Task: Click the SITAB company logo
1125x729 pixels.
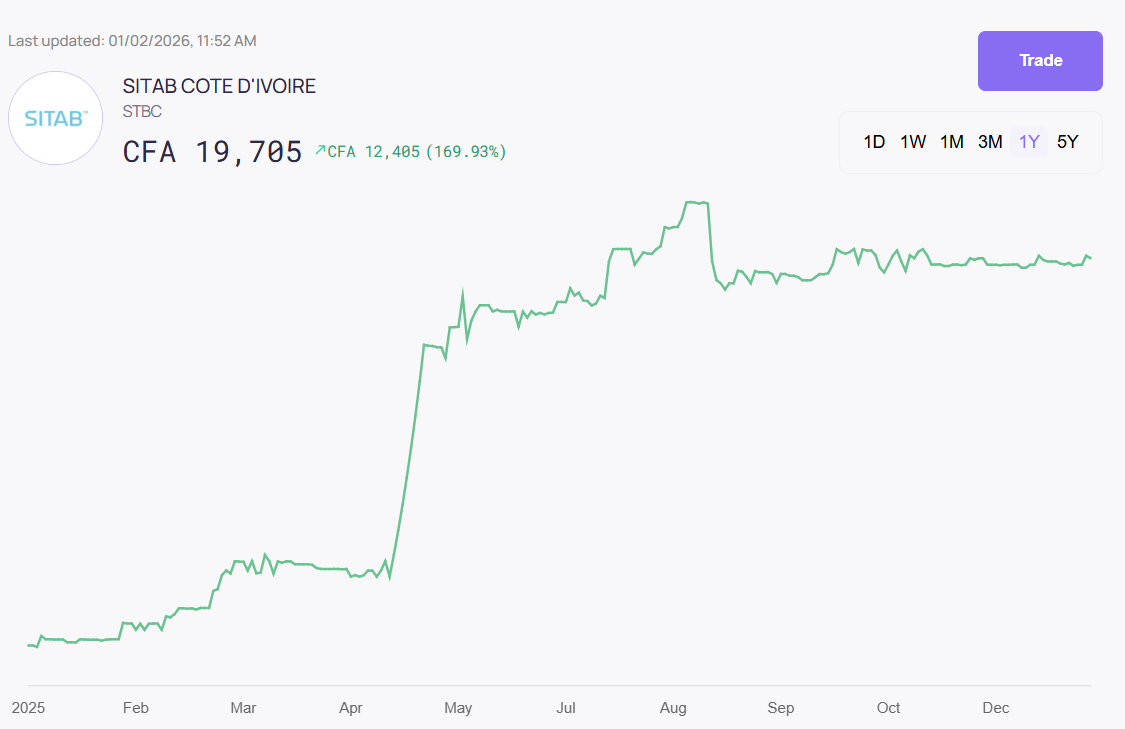Action: 56,118
